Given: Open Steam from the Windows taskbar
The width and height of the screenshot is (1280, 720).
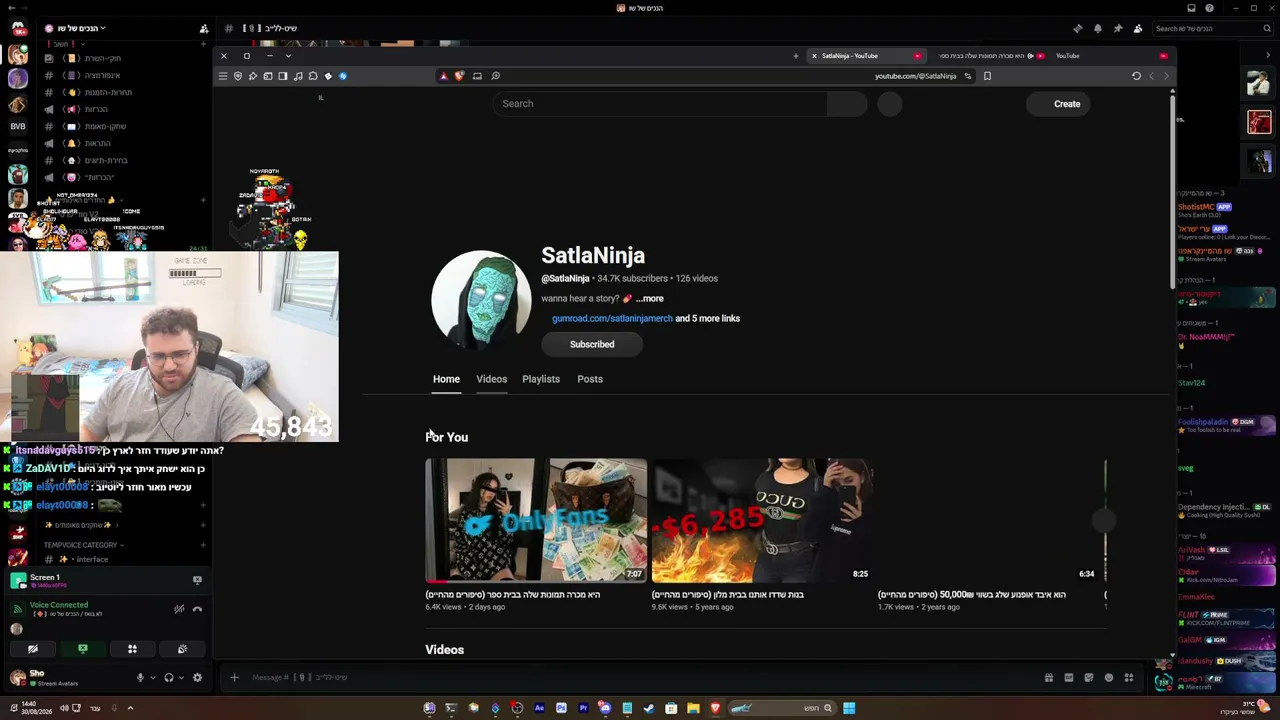Looking at the screenshot, I should click(x=649, y=708).
